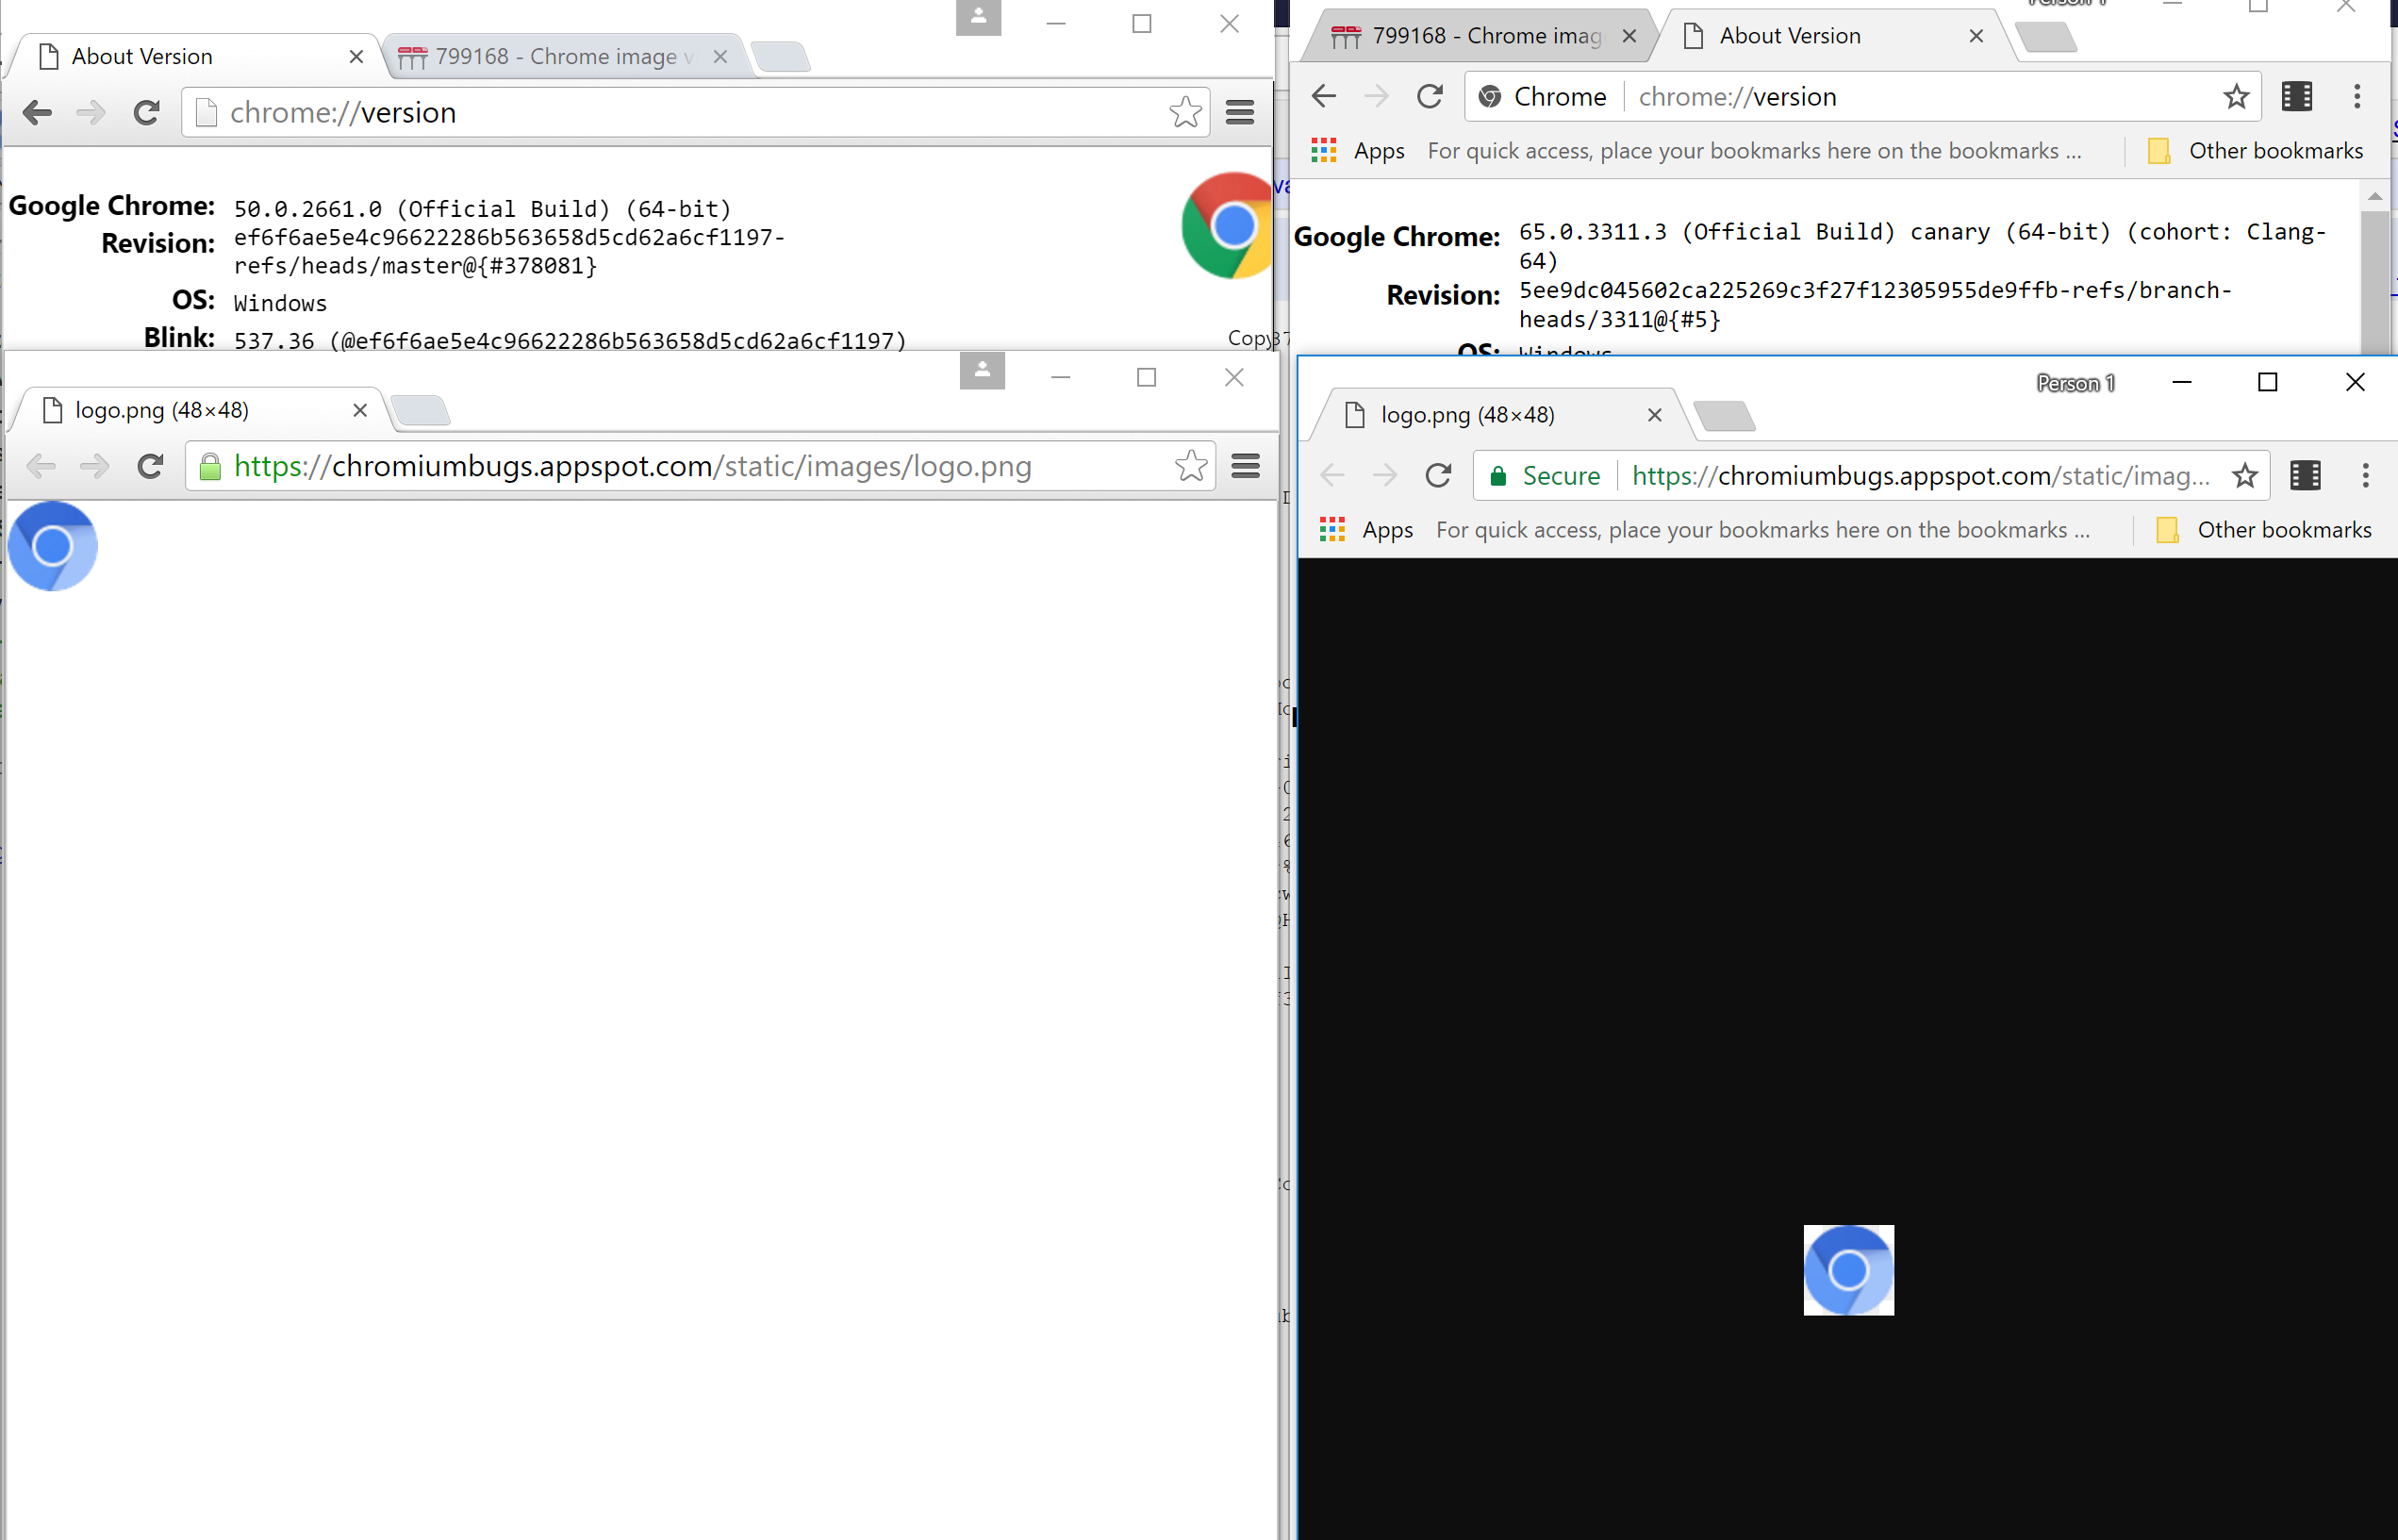Bookmark logo.png with star in Chrome 50 window
Screen dimensions: 2398x1540
coord(1190,466)
